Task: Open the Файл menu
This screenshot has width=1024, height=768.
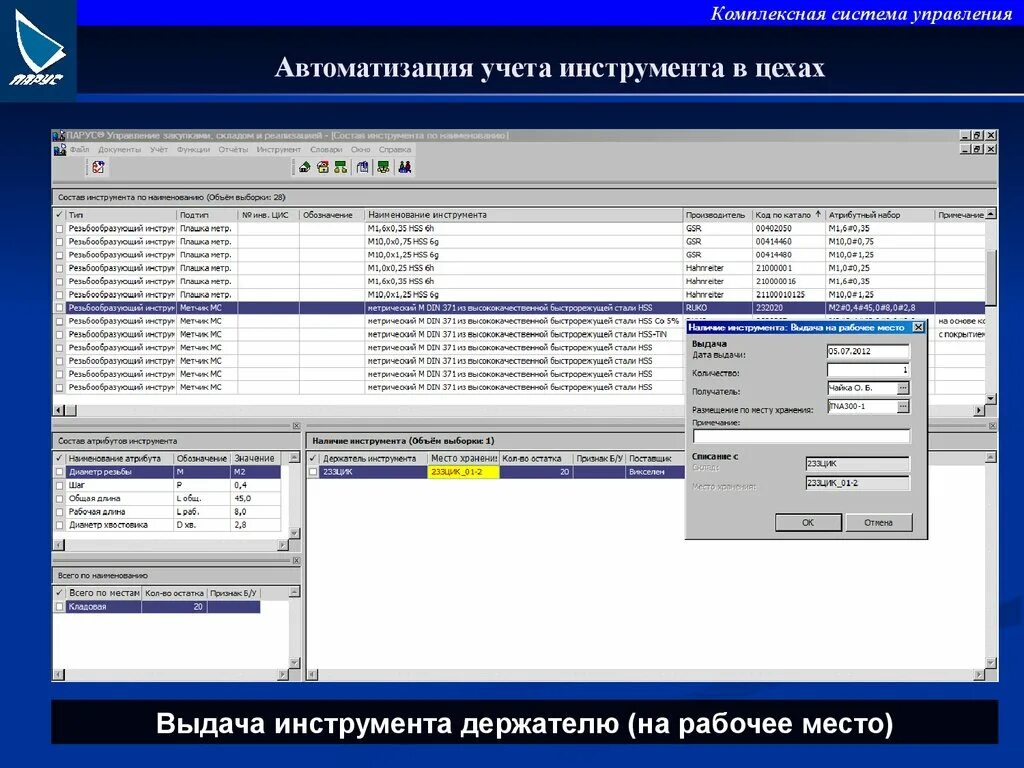Action: point(80,150)
